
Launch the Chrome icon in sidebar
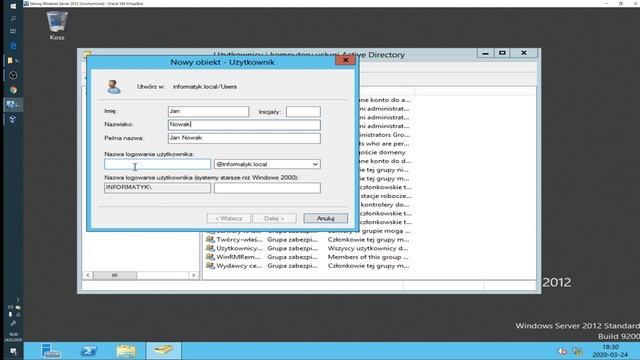point(13,90)
